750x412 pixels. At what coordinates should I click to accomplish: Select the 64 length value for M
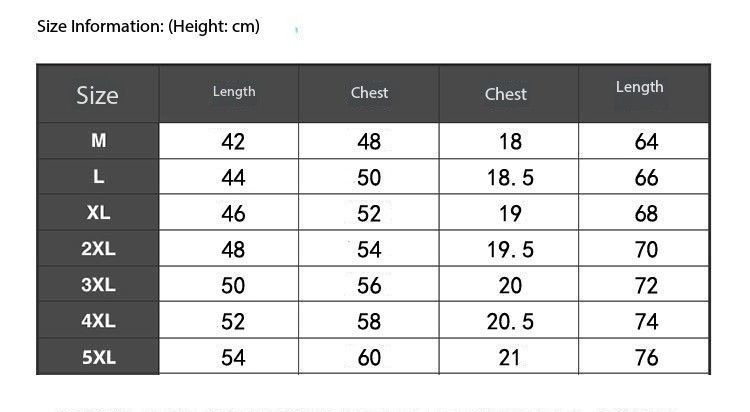coord(646,142)
